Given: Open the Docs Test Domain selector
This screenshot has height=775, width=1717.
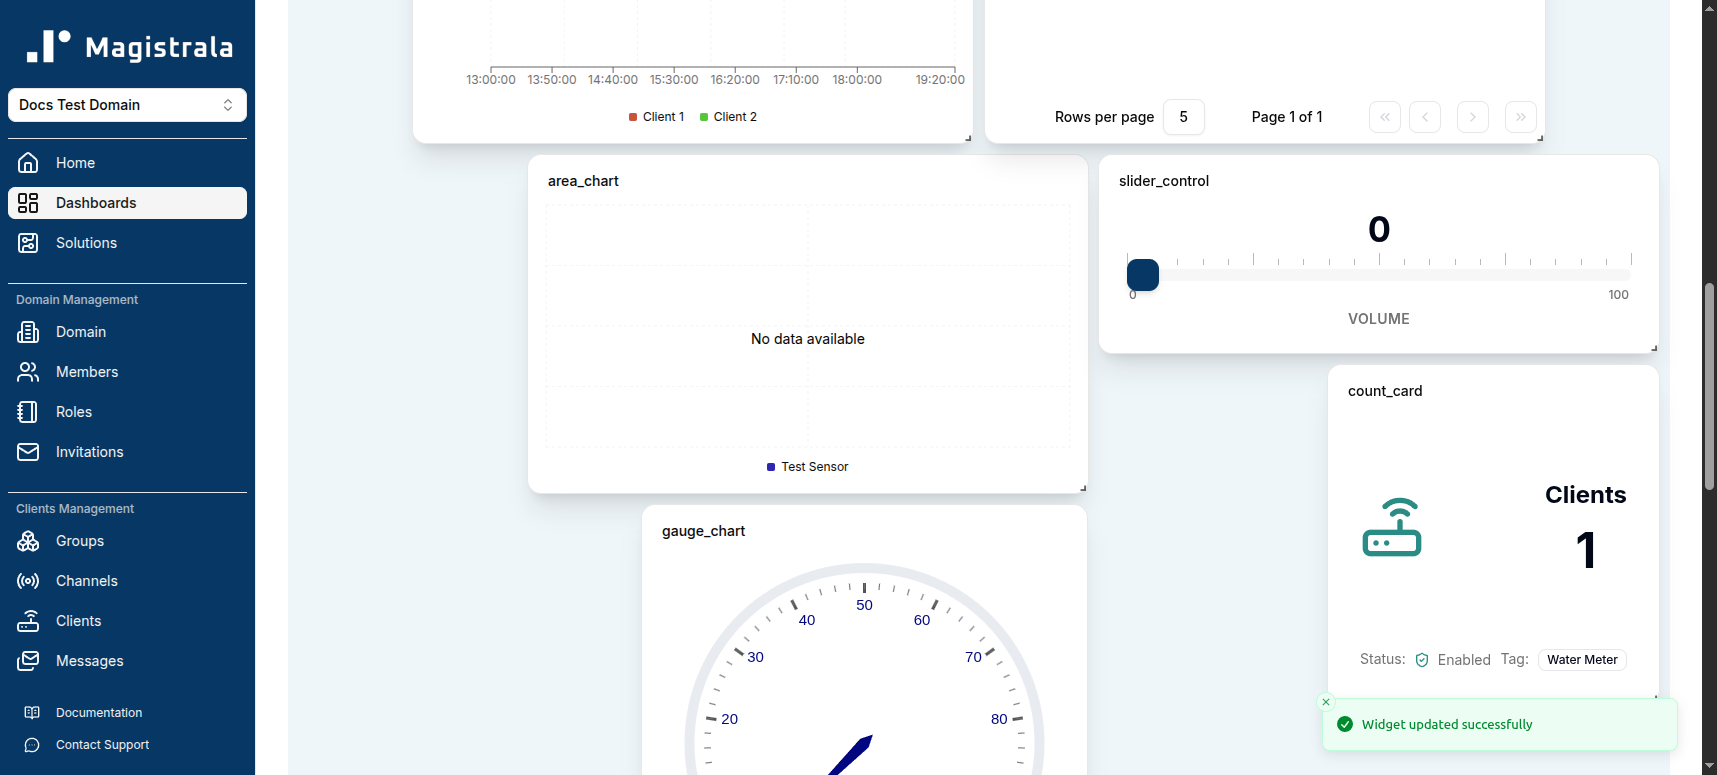Looking at the screenshot, I should 127,105.
